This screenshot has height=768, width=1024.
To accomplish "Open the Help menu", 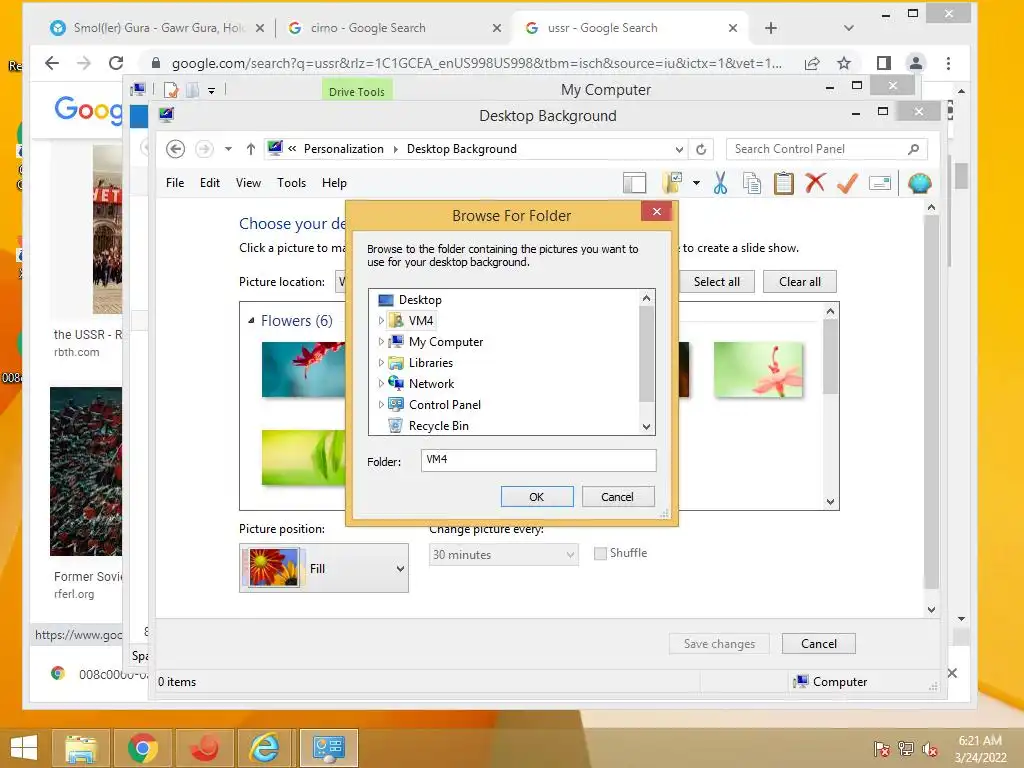I will pyautogui.click(x=334, y=183).
